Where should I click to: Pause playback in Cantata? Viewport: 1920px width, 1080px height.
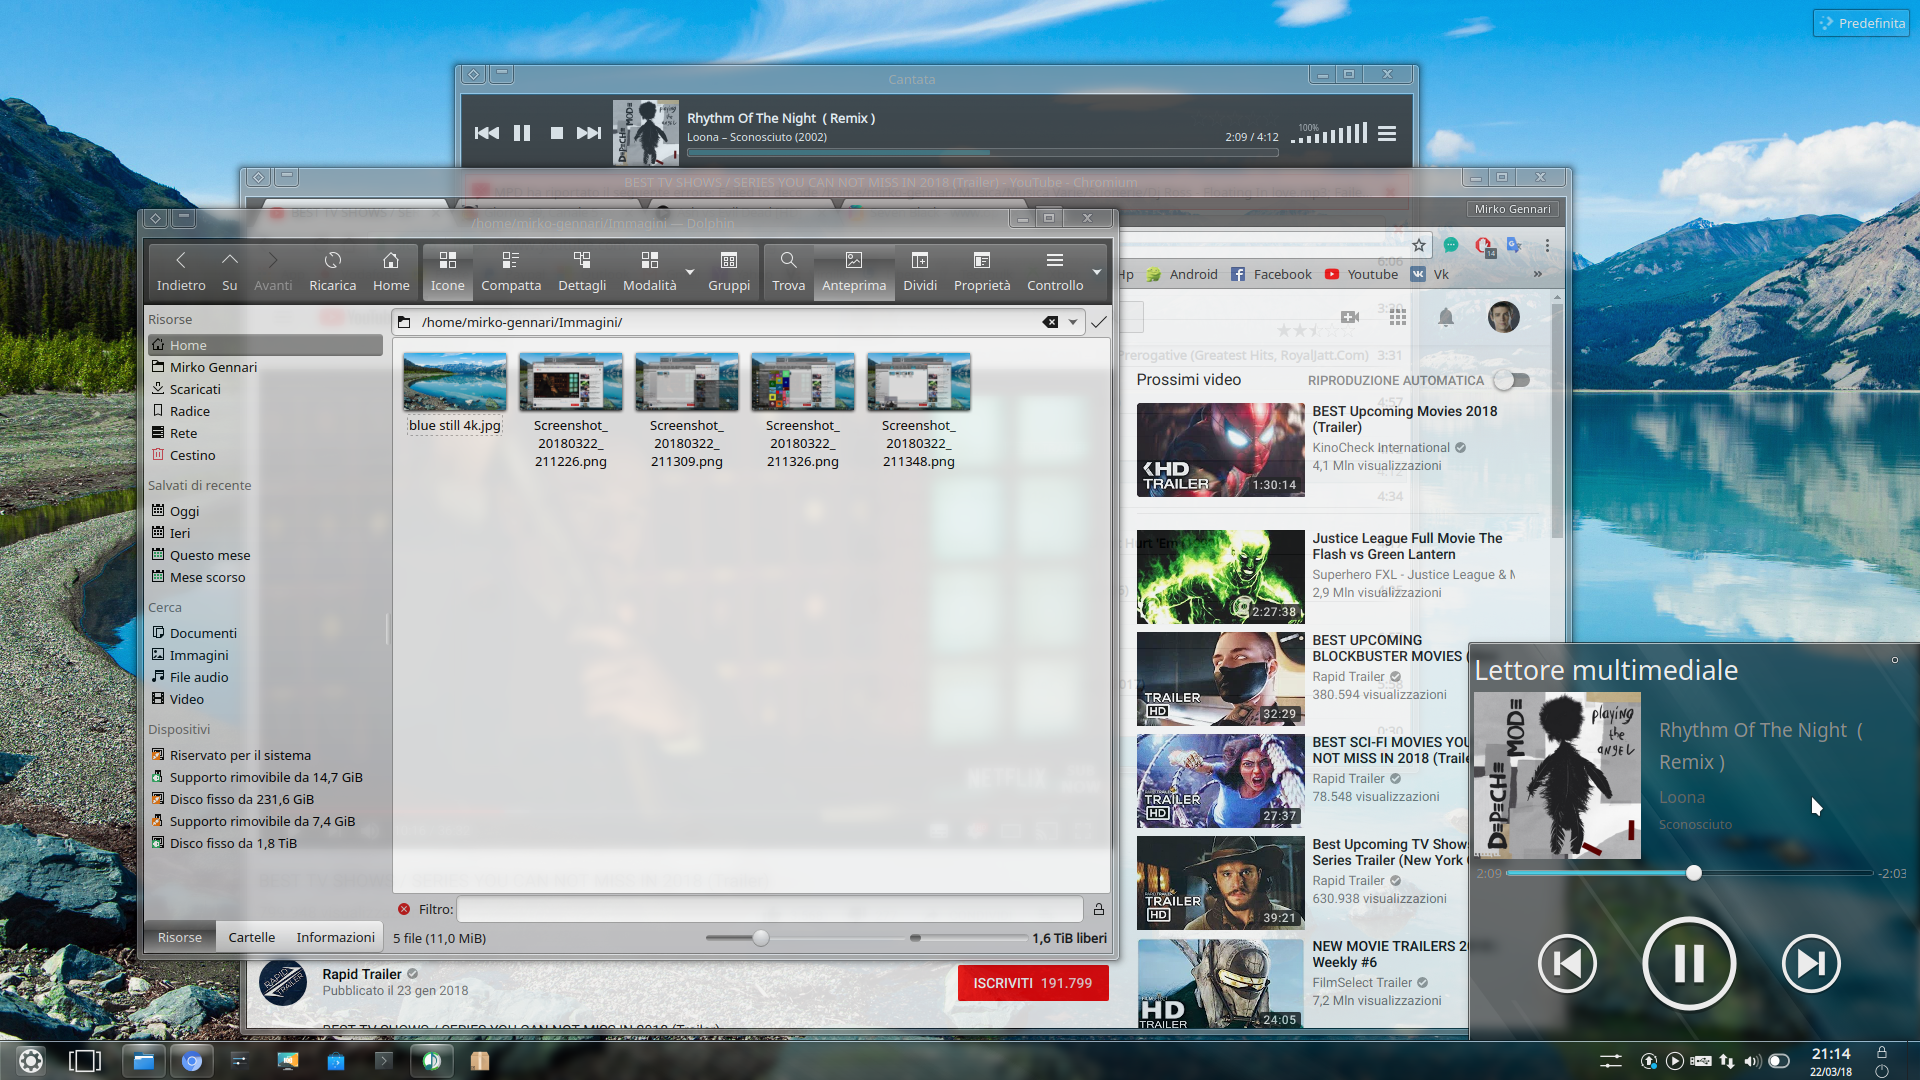[522, 133]
